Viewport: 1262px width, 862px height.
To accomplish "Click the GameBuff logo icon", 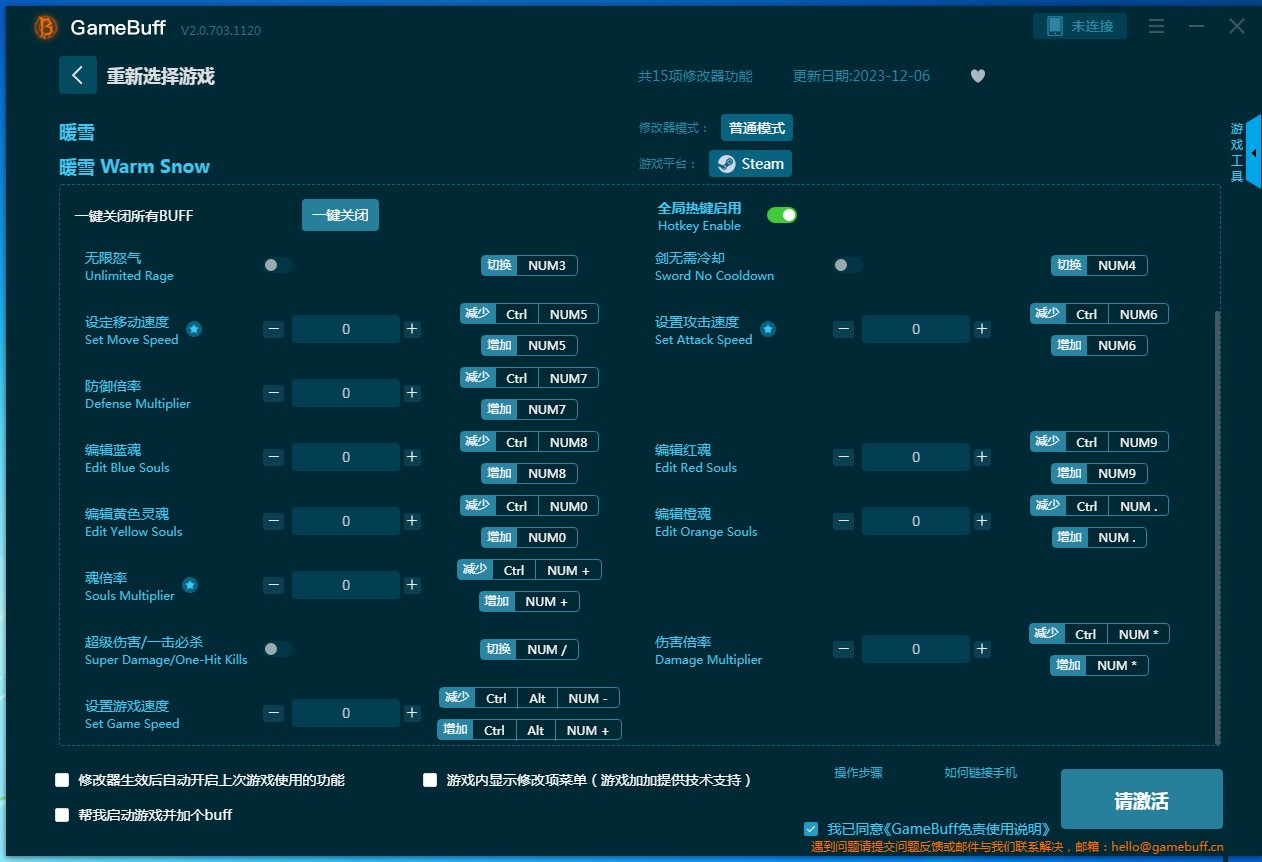I will [x=46, y=28].
